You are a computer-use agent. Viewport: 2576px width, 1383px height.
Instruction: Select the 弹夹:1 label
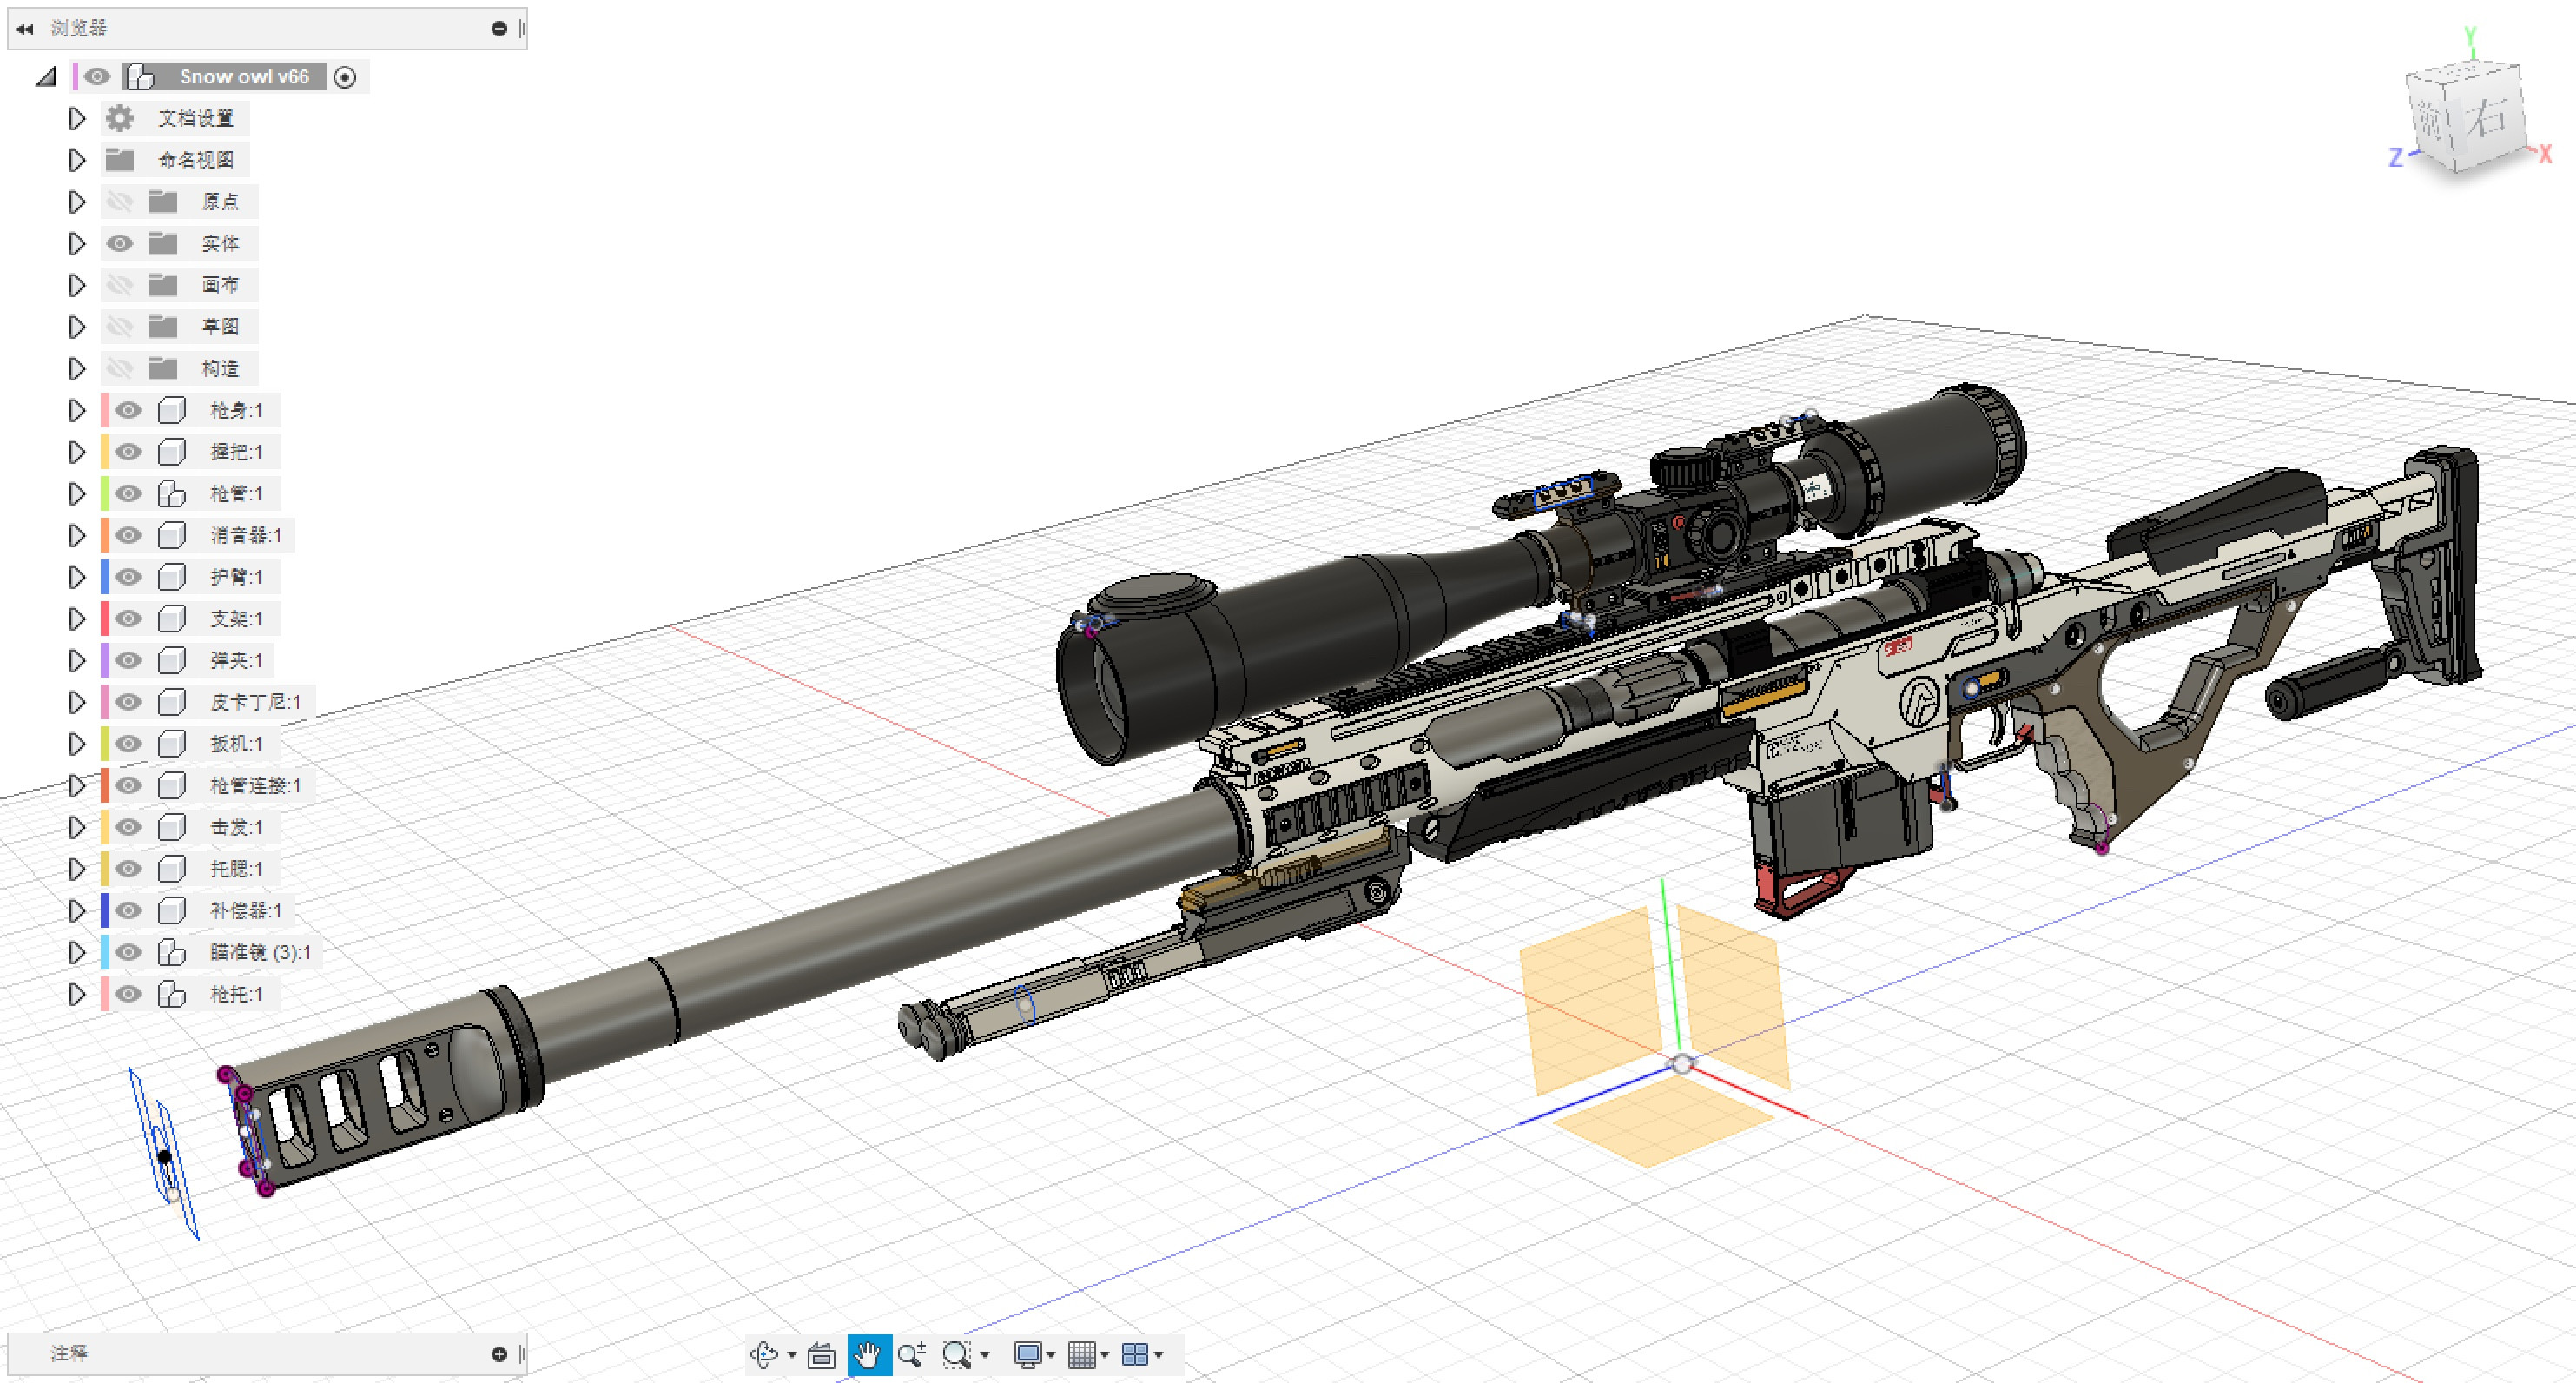pyautogui.click(x=236, y=660)
